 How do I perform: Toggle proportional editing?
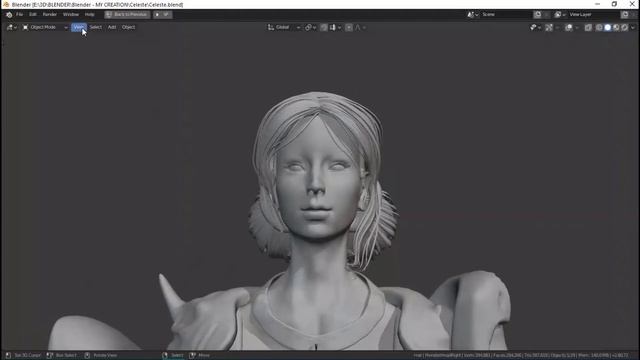click(x=349, y=27)
